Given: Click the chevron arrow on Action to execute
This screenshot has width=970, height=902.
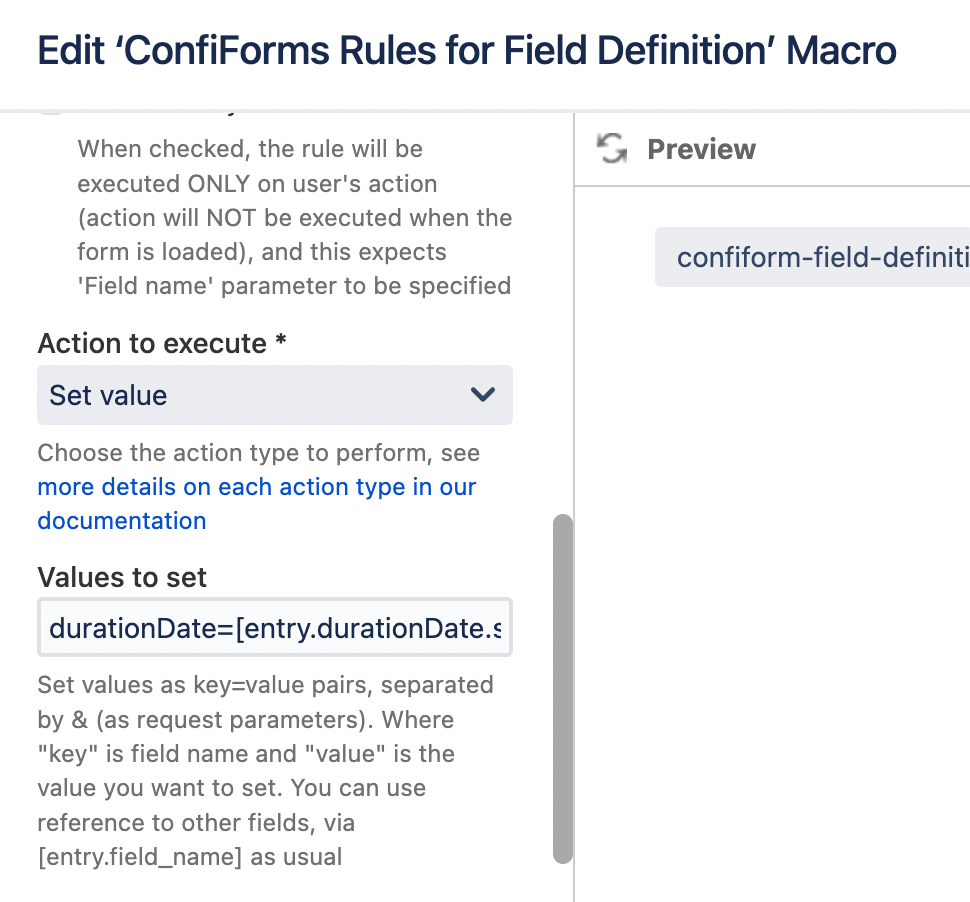Looking at the screenshot, I should (482, 395).
